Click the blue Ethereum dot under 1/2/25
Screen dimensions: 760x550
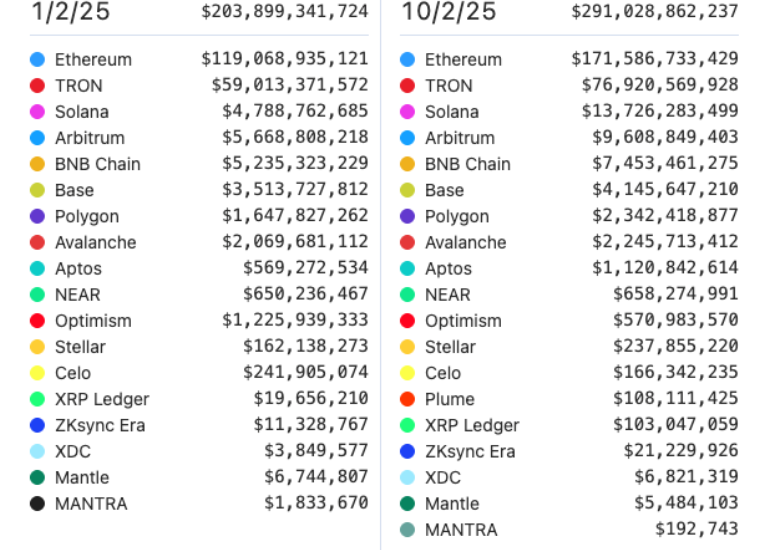click(38, 60)
